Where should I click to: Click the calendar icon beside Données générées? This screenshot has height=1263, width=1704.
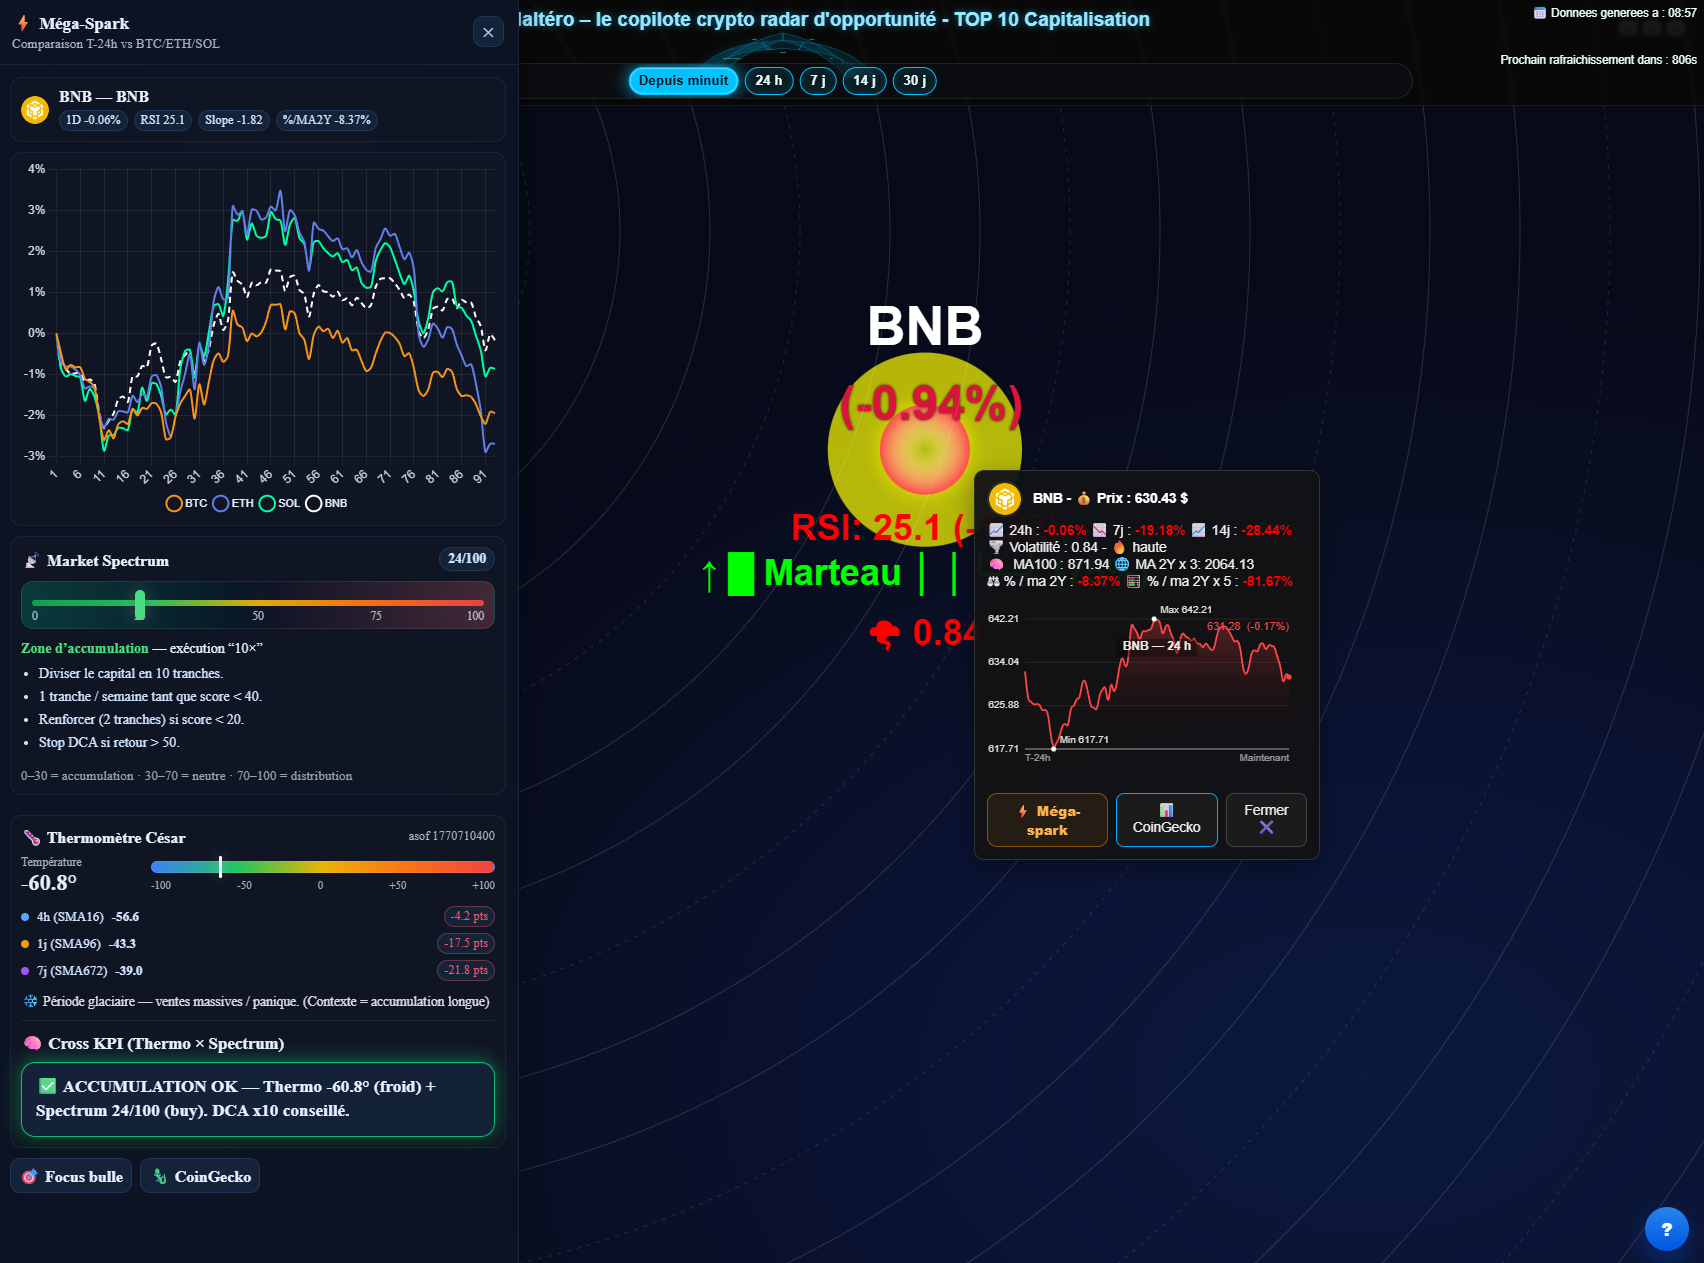coord(1537,13)
